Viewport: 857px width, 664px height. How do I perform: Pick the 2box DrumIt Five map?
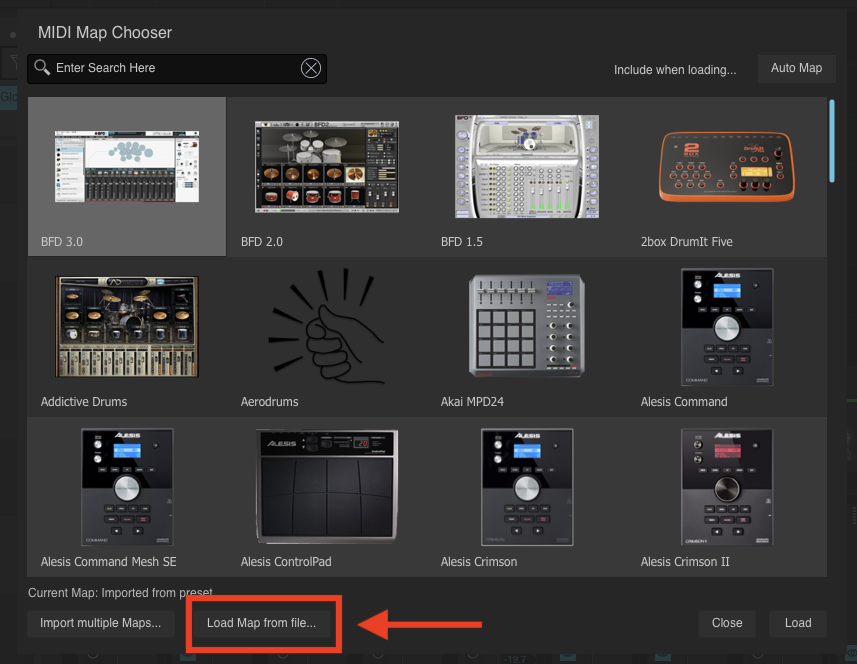point(727,166)
